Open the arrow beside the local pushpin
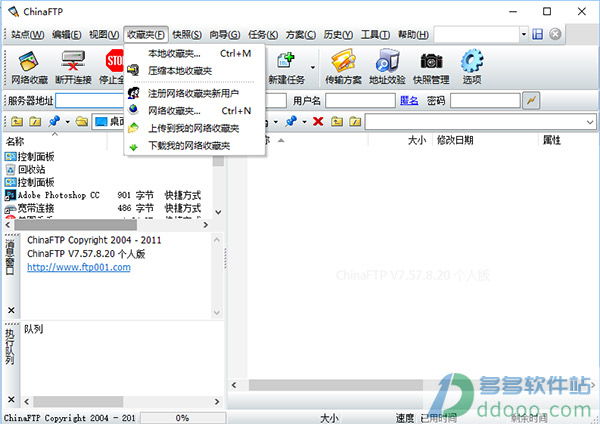The image size is (600, 424). (x=68, y=122)
